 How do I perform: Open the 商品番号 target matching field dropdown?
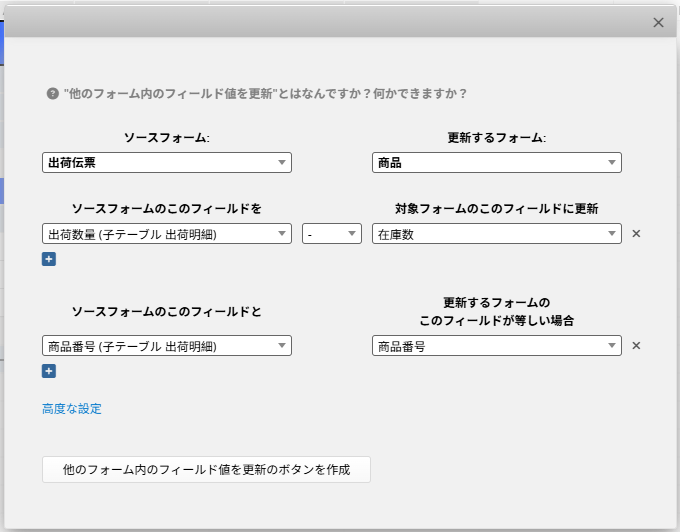pyautogui.click(x=496, y=346)
